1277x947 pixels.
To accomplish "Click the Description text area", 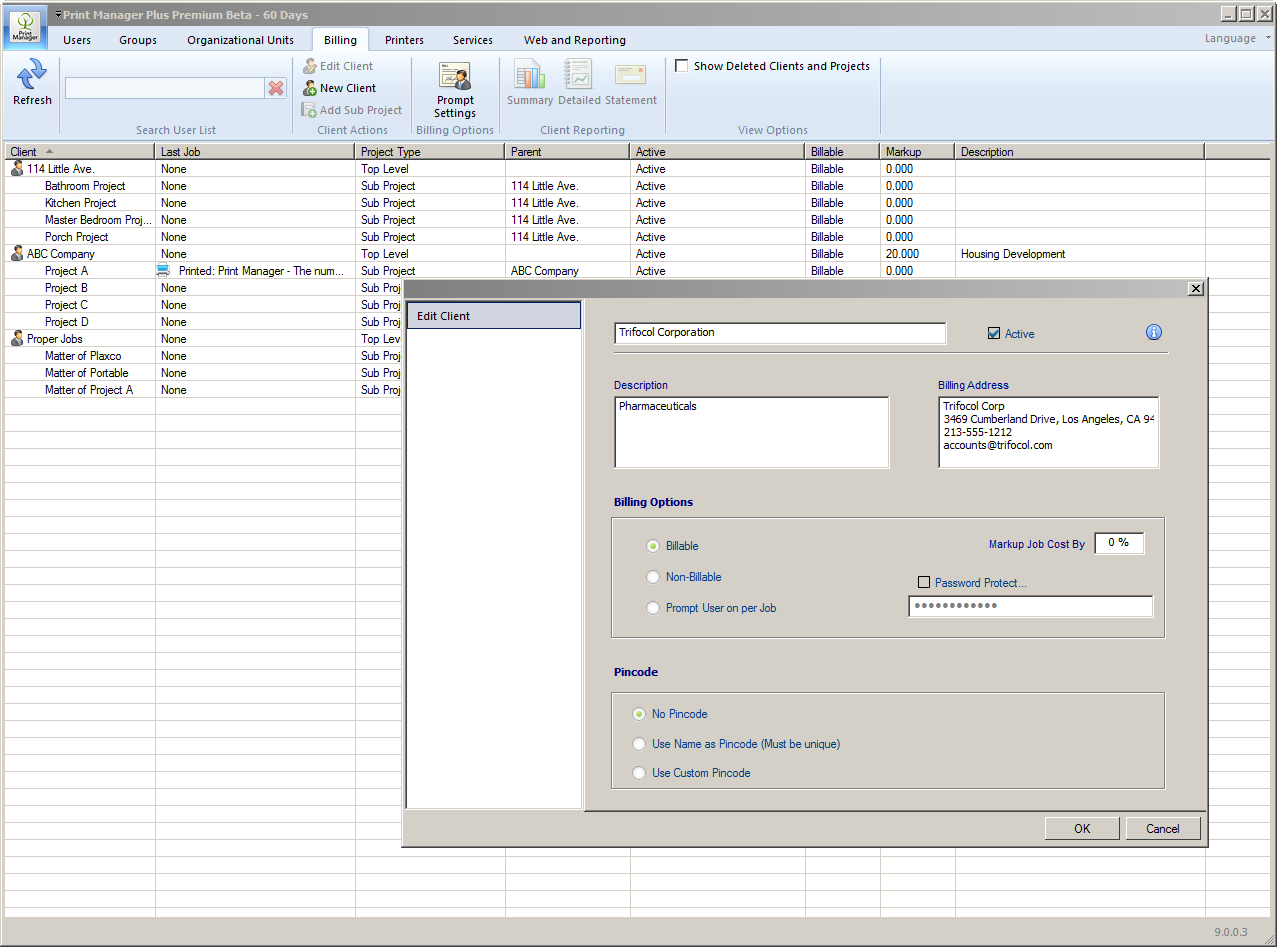I will pos(752,432).
